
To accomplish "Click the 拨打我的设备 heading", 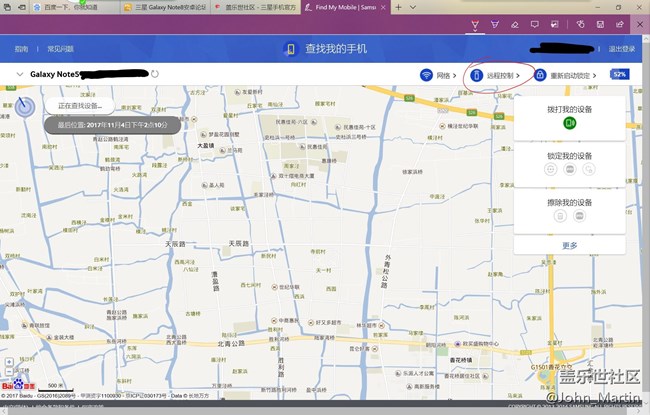I will [x=570, y=109].
